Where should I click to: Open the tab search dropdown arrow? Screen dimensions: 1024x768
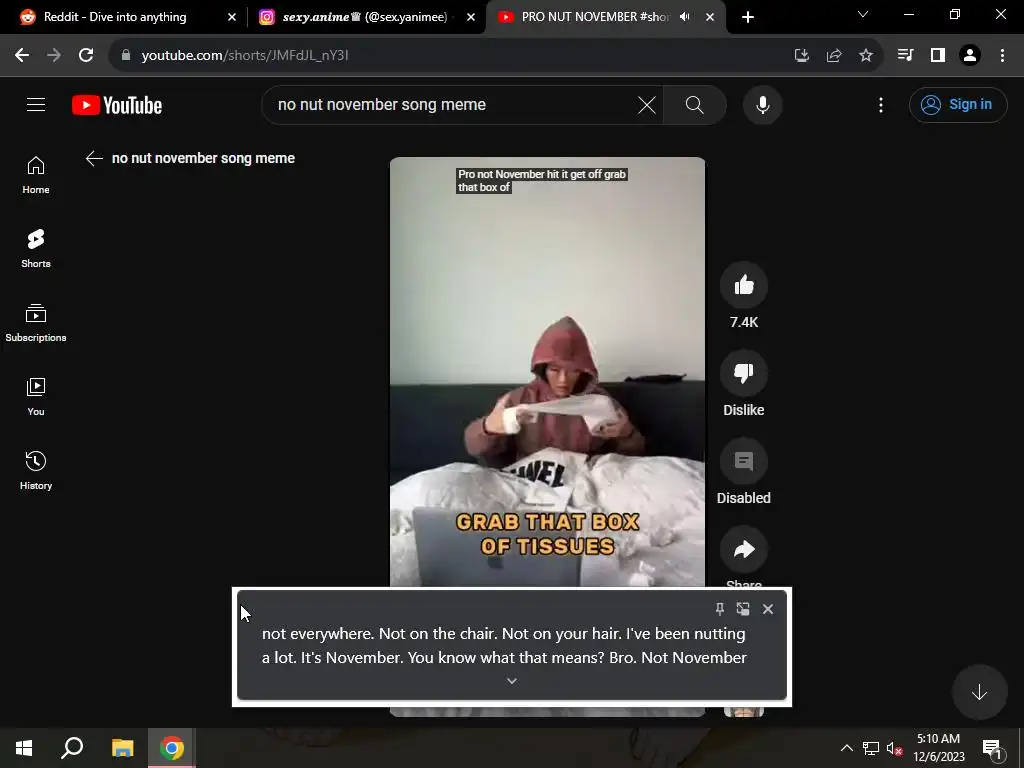(x=863, y=14)
